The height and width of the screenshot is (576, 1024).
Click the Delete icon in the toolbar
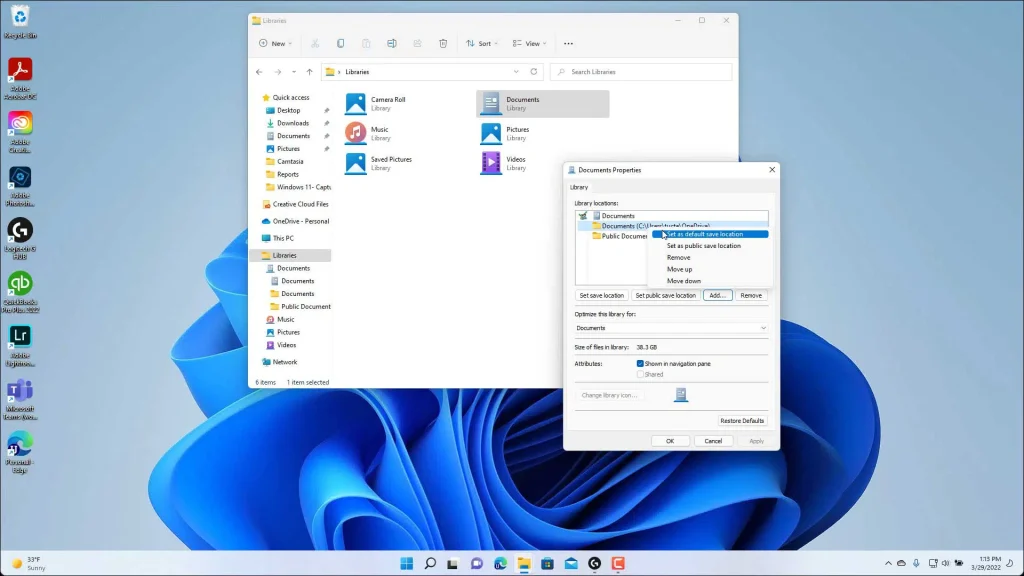443,43
